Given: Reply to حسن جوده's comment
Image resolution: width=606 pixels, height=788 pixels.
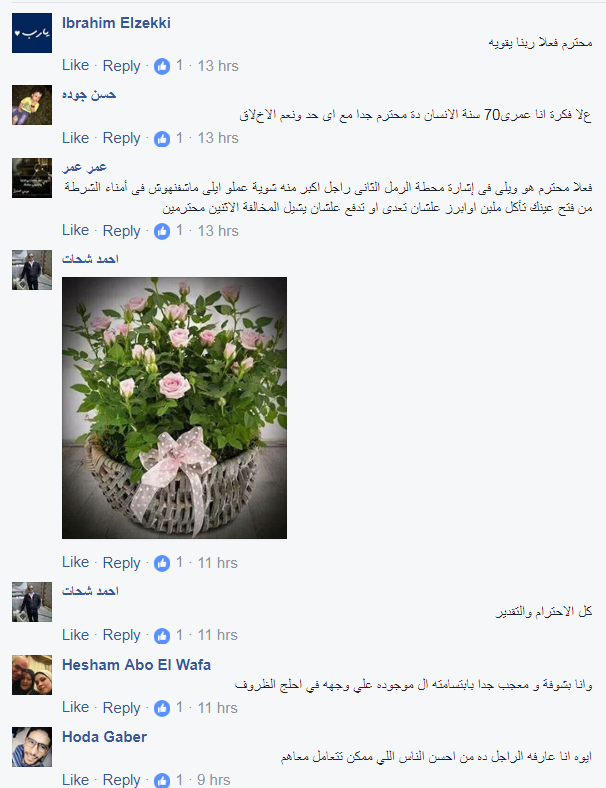Looking at the screenshot, I should pyautogui.click(x=121, y=138).
